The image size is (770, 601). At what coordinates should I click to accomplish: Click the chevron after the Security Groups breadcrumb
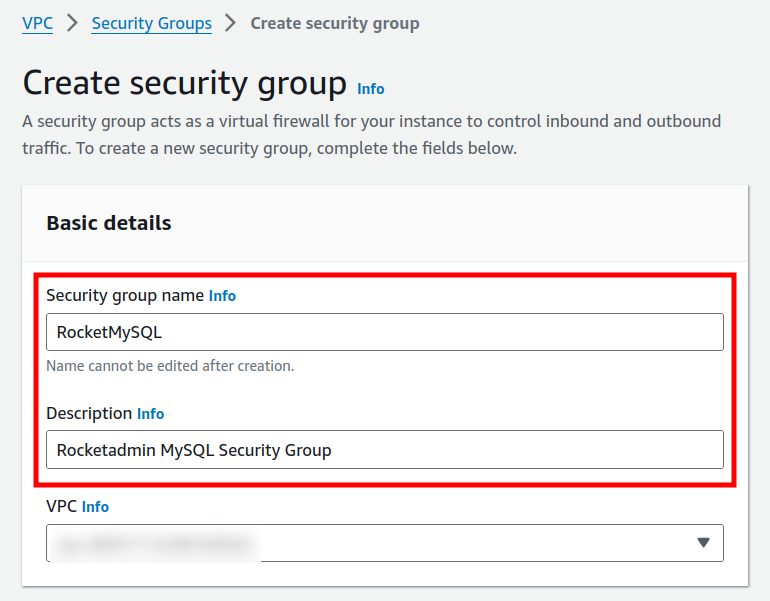tap(231, 23)
